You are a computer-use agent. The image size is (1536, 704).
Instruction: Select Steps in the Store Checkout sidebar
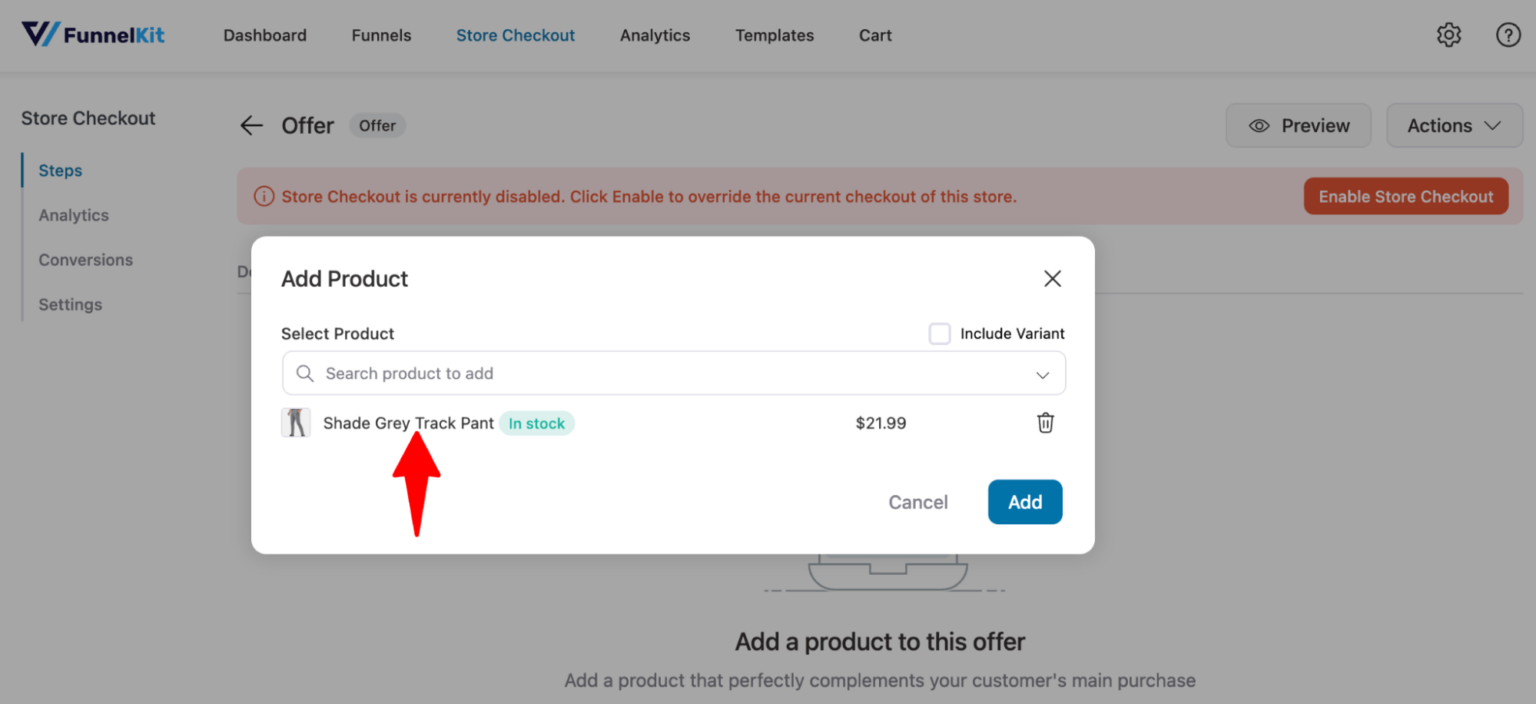[59, 170]
